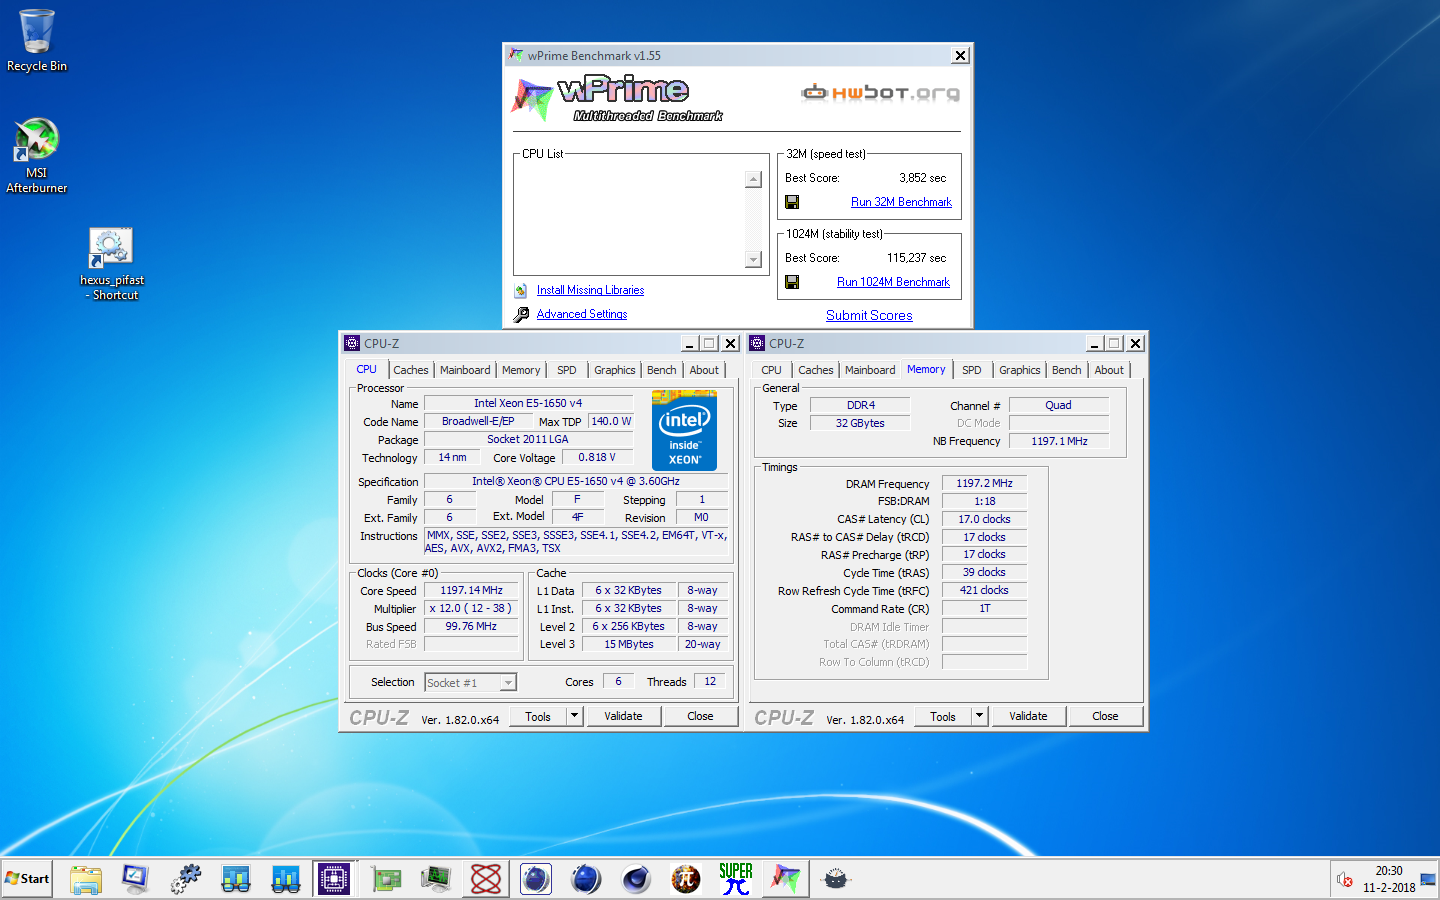This screenshot has width=1440, height=900.
Task: Select the hexus_pifast shortcut icon
Action: tap(111, 264)
